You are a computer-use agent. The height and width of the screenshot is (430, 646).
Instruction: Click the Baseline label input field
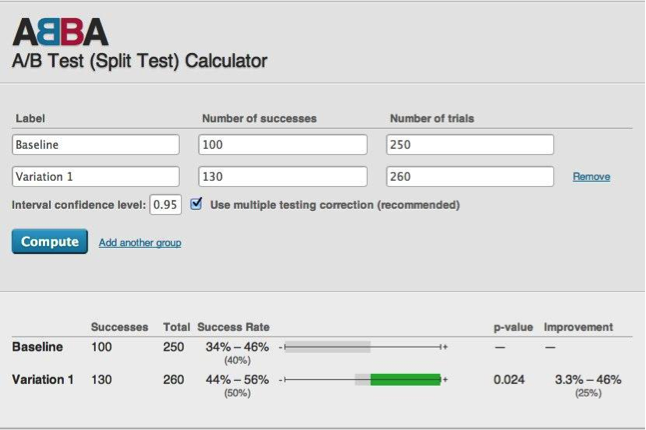[x=95, y=145]
